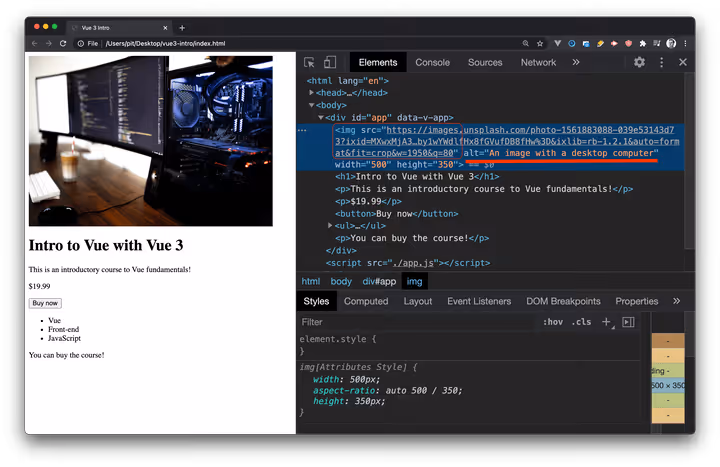Select the h1 Intro to Vue node
Viewport: 720px width, 467px height.
point(417,177)
